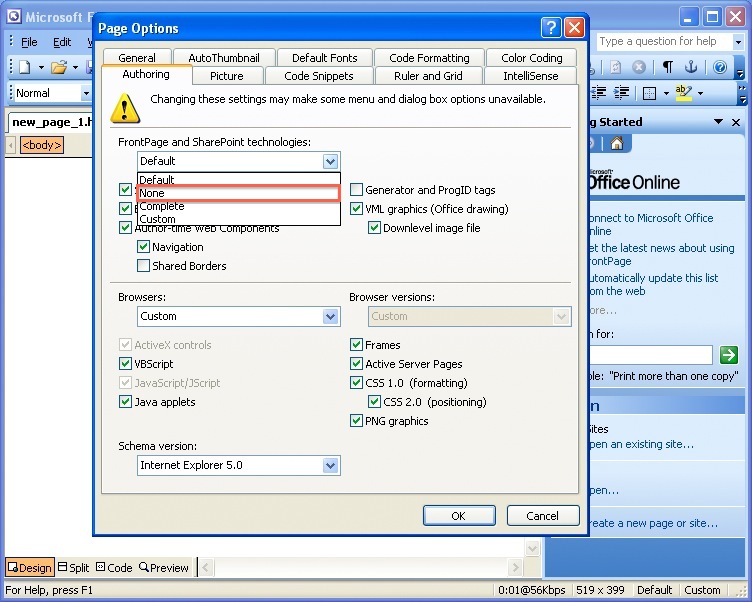Click the text highlight color icon
Image resolution: width=752 pixels, height=602 pixels.
tap(684, 93)
